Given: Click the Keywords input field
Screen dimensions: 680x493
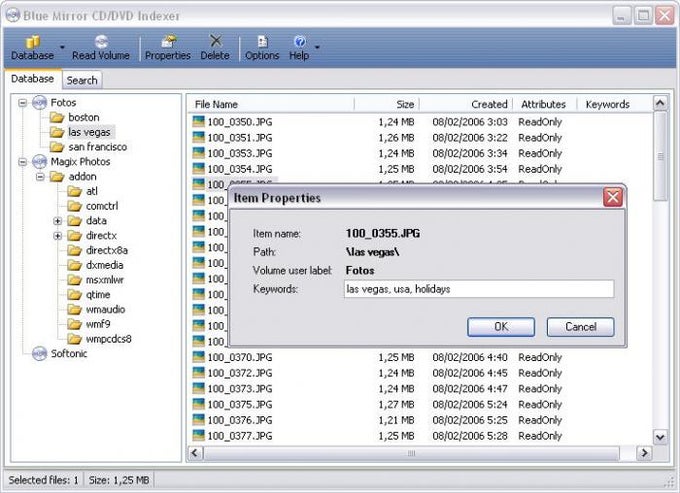Looking at the screenshot, I should pyautogui.click(x=479, y=289).
